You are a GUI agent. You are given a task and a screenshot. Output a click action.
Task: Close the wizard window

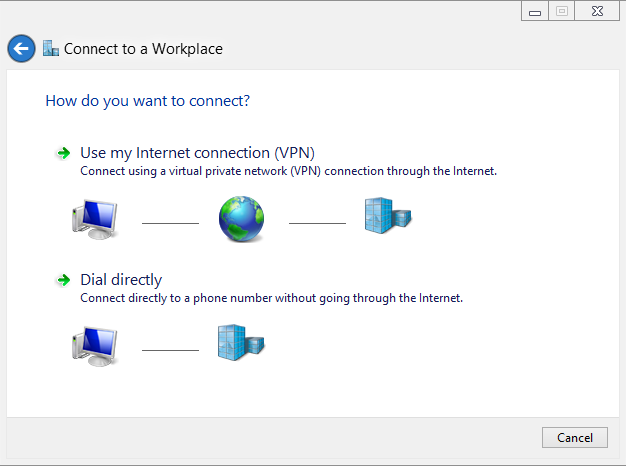coord(596,11)
